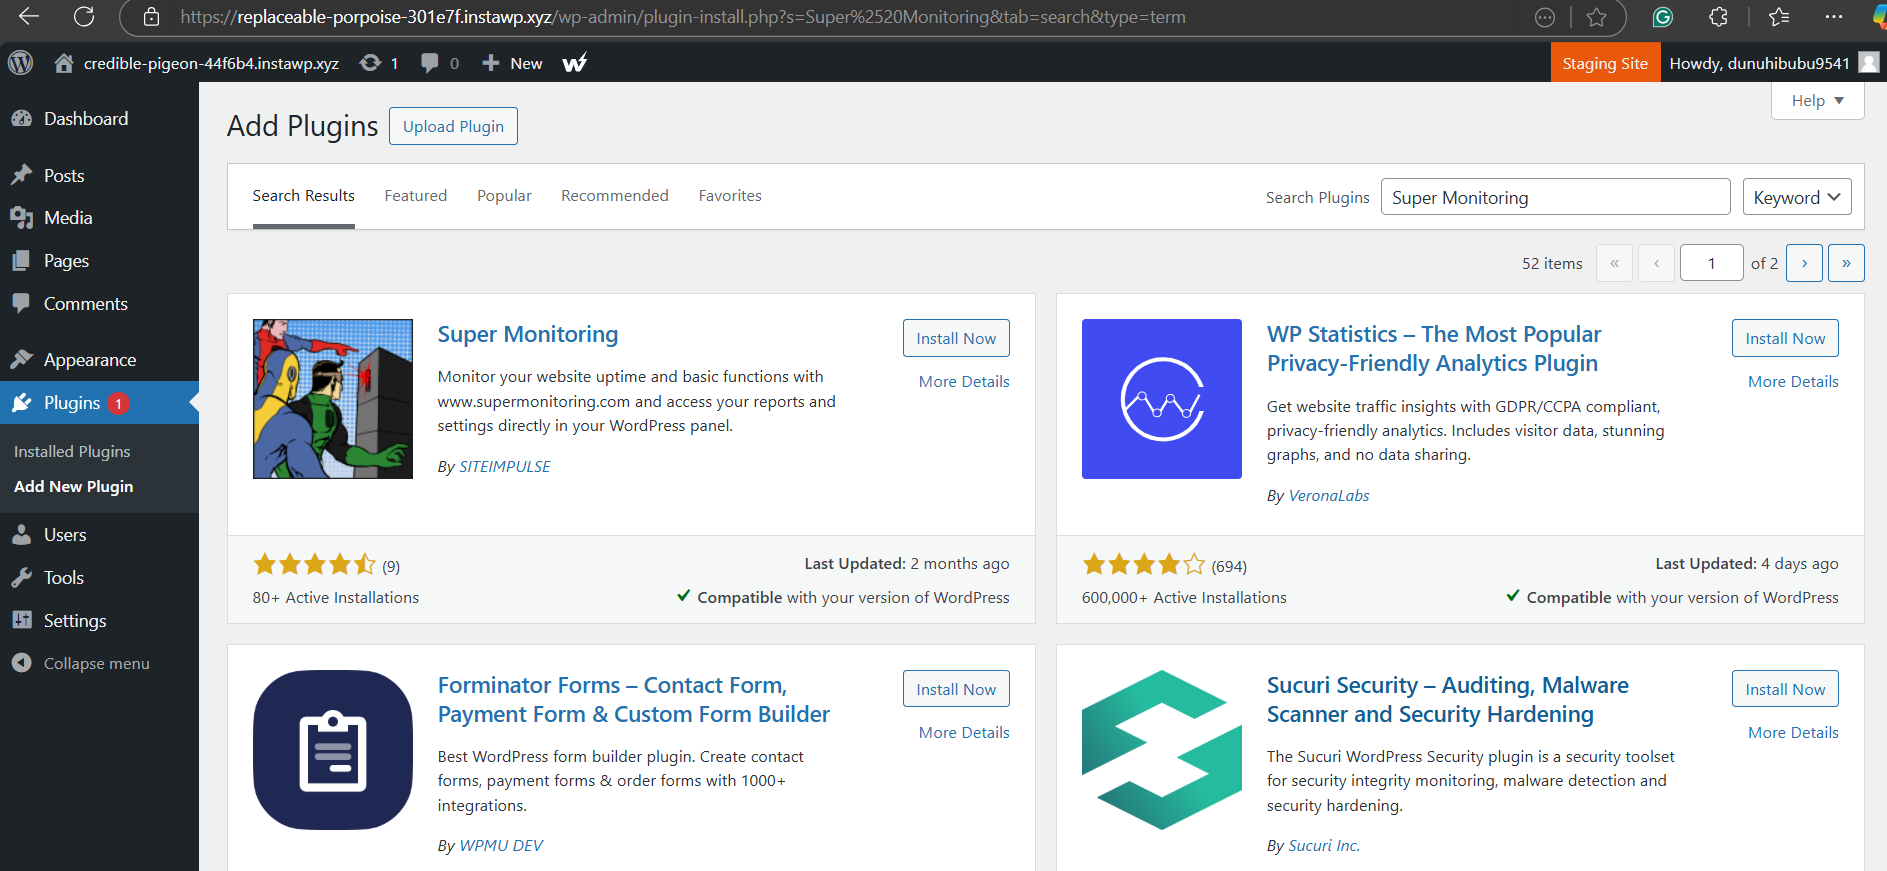Click the Super Monitoring plugin title
The width and height of the screenshot is (1887, 871).
528,334
